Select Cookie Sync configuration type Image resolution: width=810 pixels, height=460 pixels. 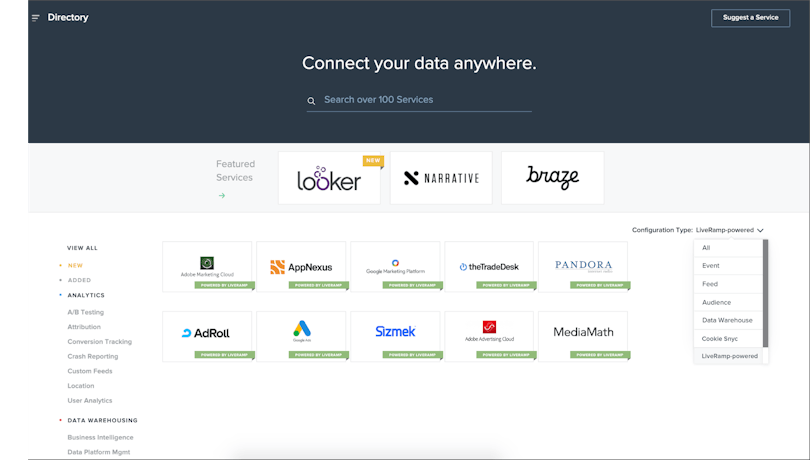click(728, 339)
